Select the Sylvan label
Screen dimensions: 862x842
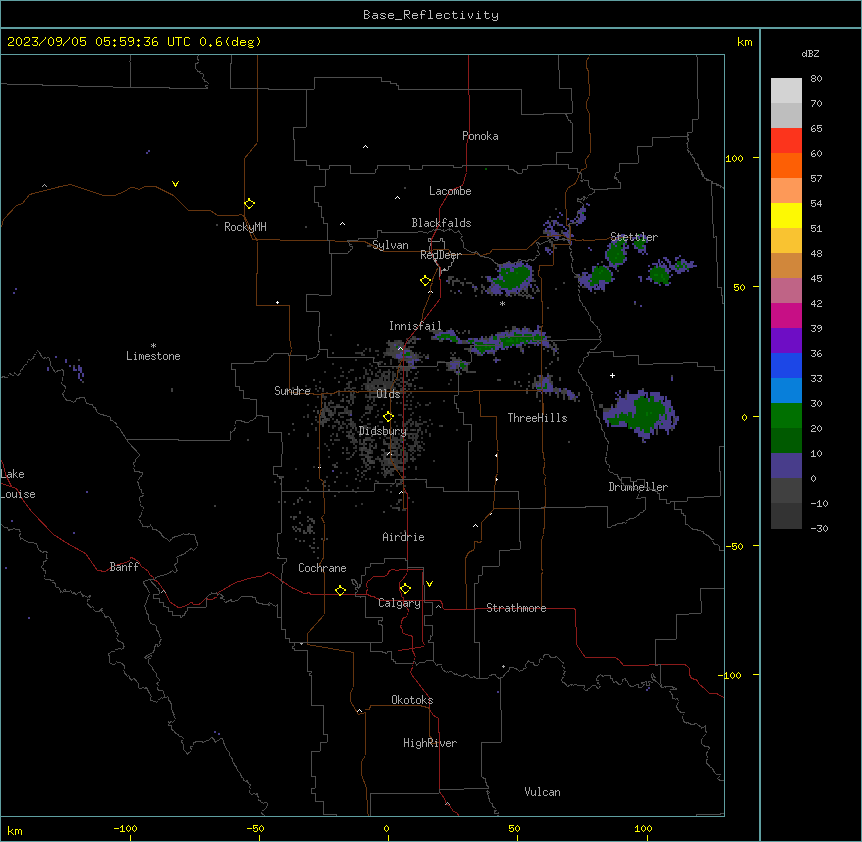click(390, 245)
